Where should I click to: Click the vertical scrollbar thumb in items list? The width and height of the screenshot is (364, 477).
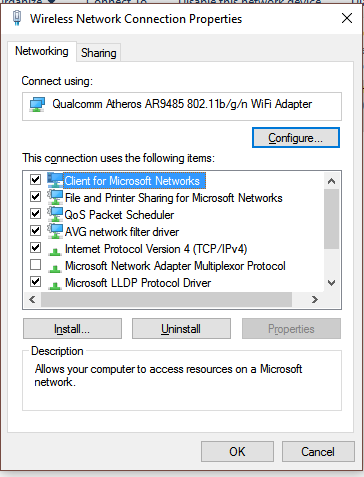pos(331,219)
